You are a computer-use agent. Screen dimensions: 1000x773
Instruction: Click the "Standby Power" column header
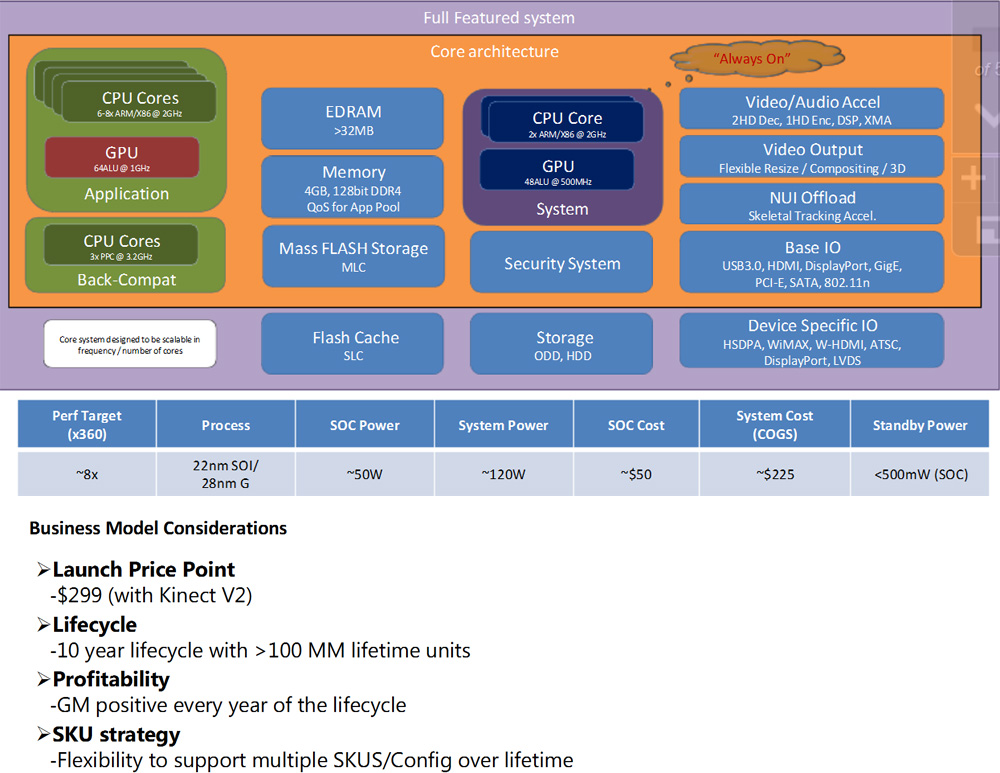point(920,424)
